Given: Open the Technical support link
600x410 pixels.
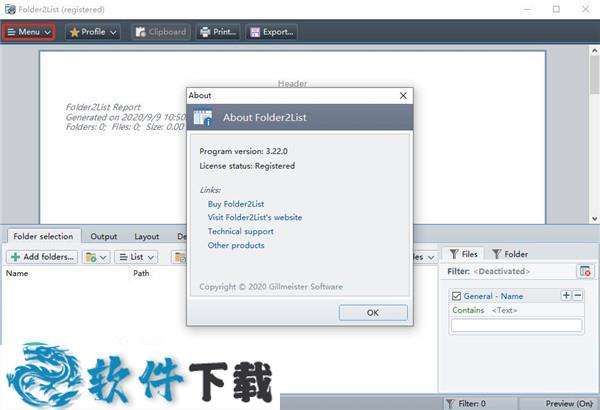Looking at the screenshot, I should (x=241, y=231).
